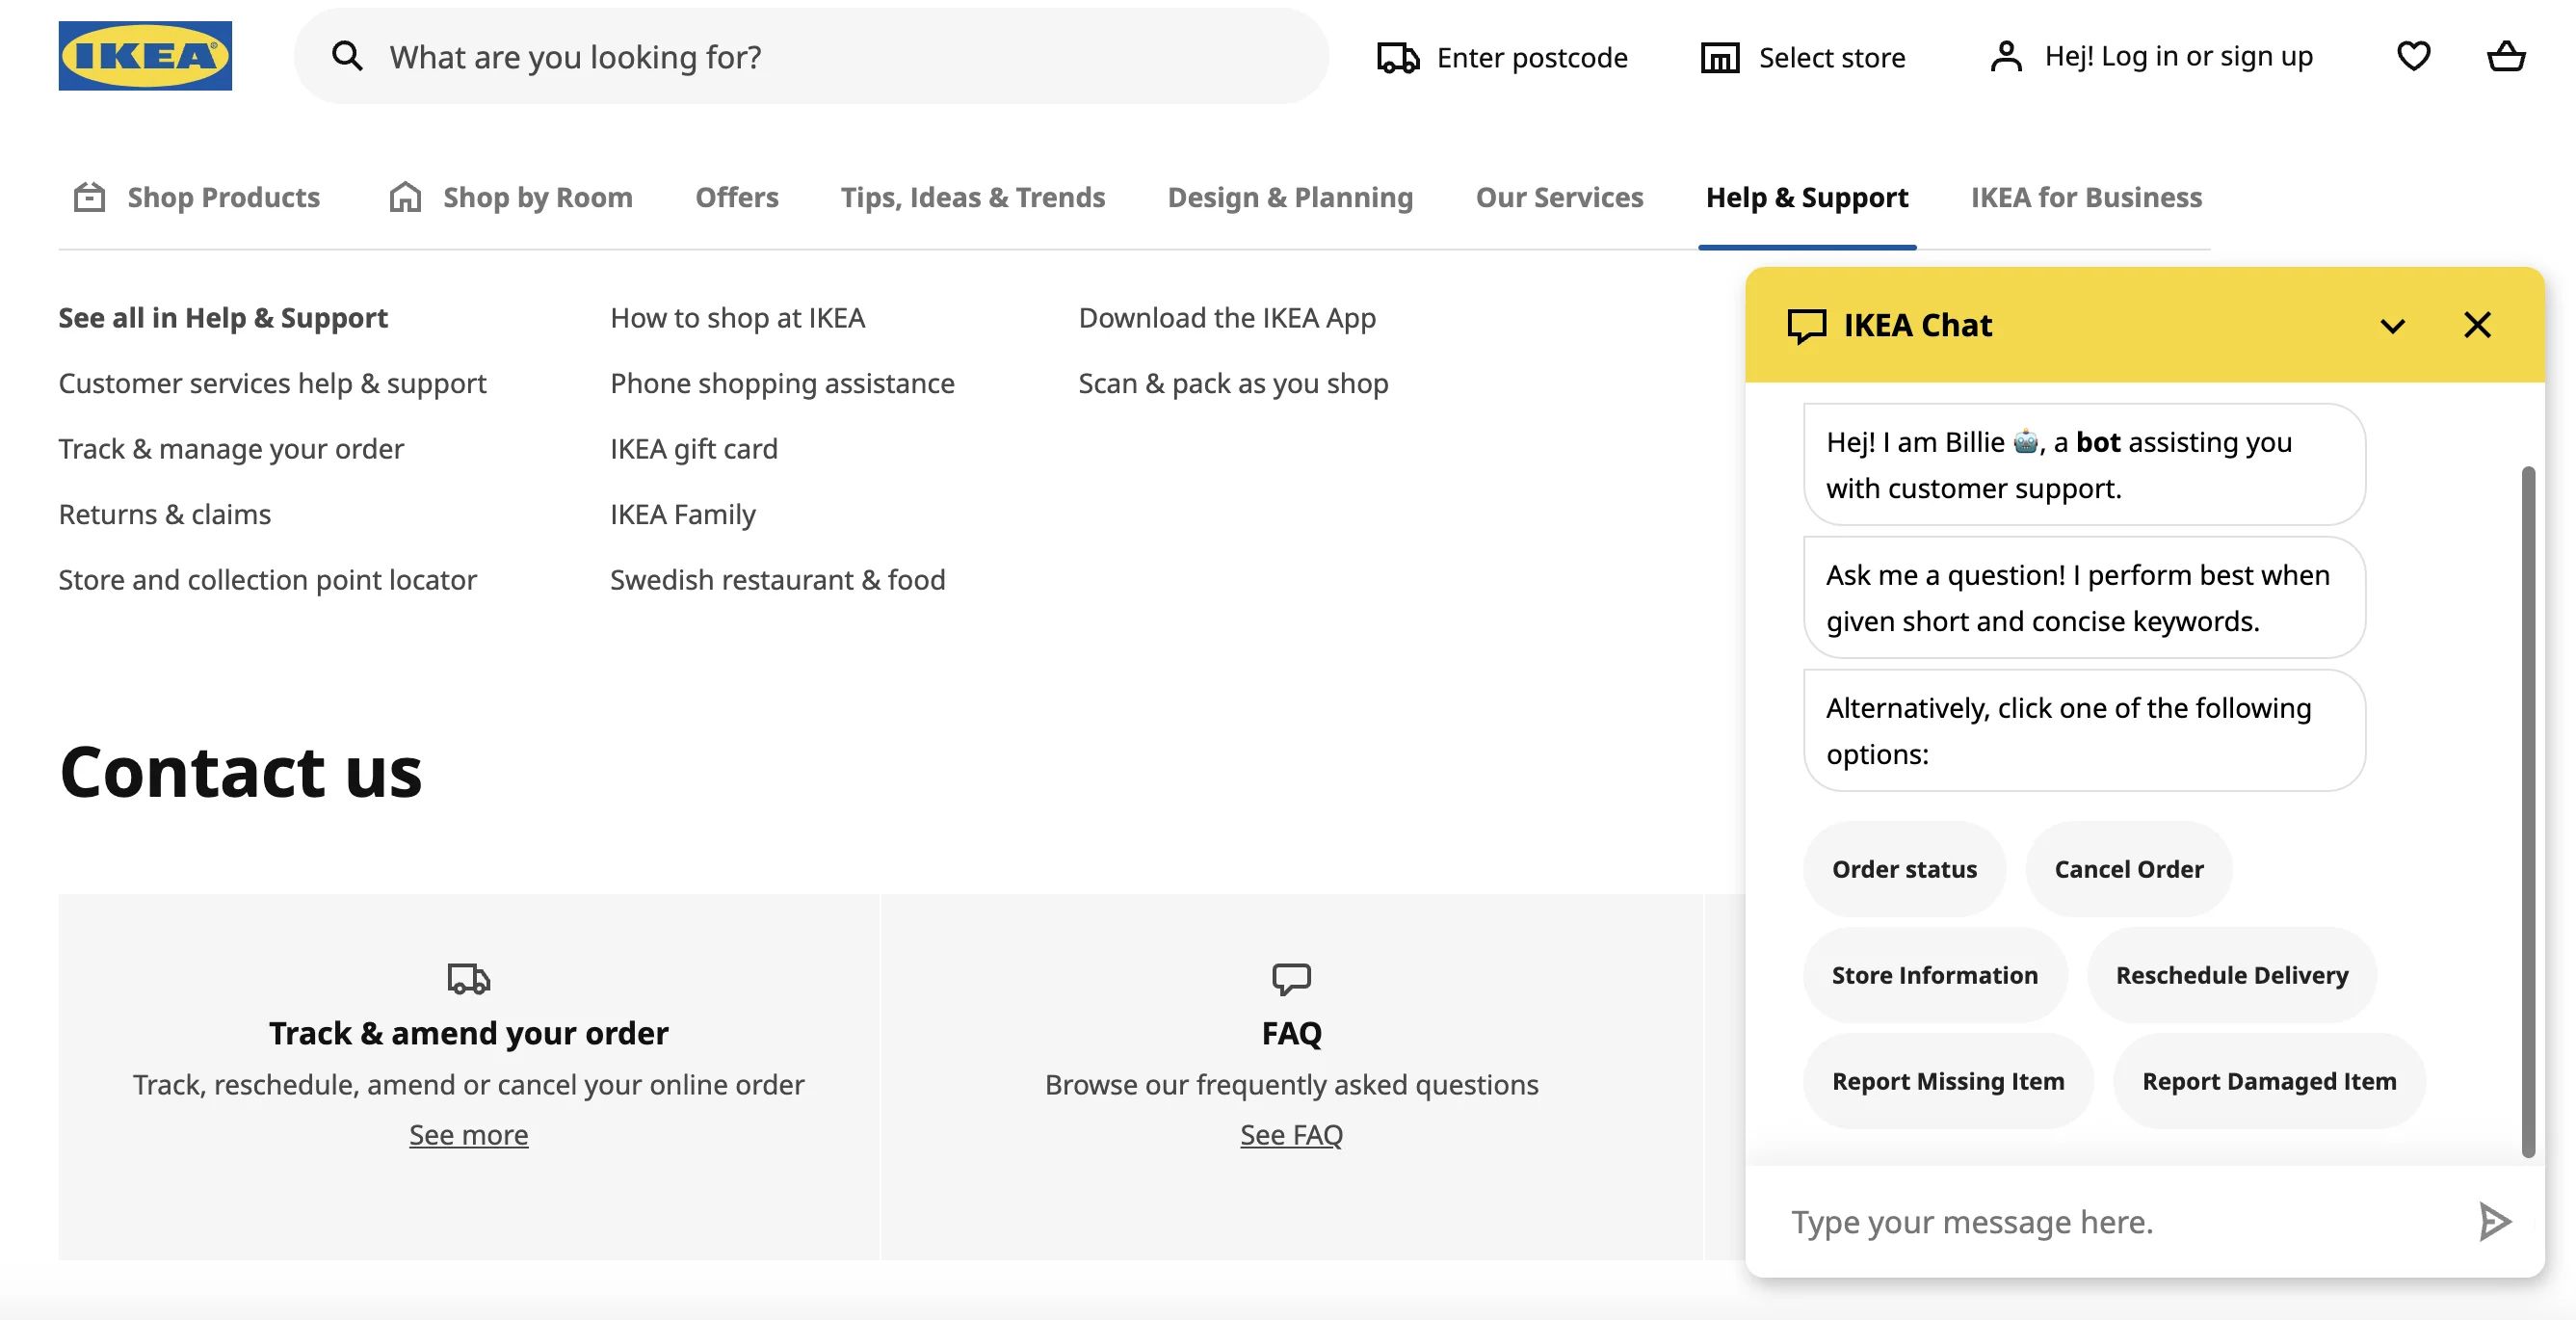Minimize chat using the chevron
This screenshot has width=2576, height=1320.
pyautogui.click(x=2392, y=326)
